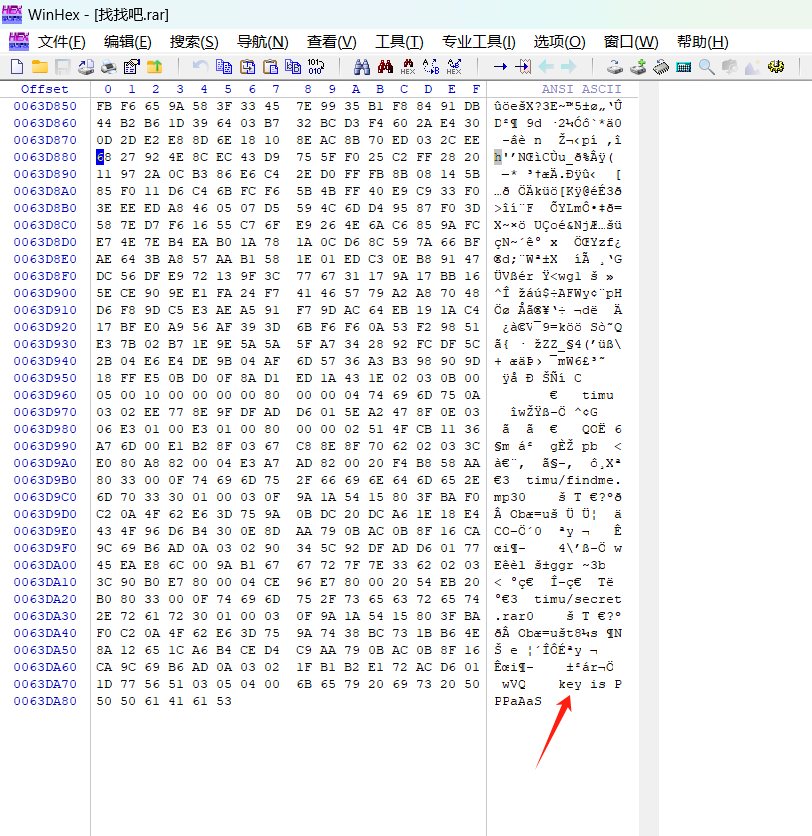This screenshot has width=812, height=836.
Task: Click the WinHex menu bar document icon
Action: tap(19, 41)
